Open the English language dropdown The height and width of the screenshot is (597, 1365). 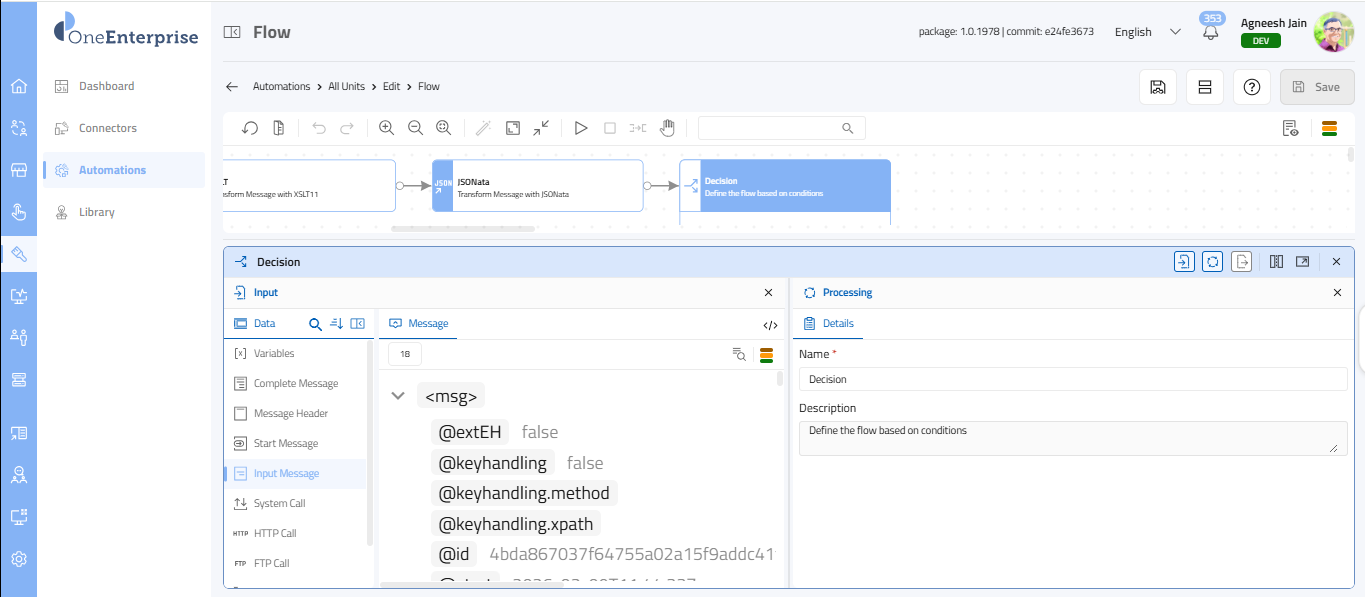1147,32
